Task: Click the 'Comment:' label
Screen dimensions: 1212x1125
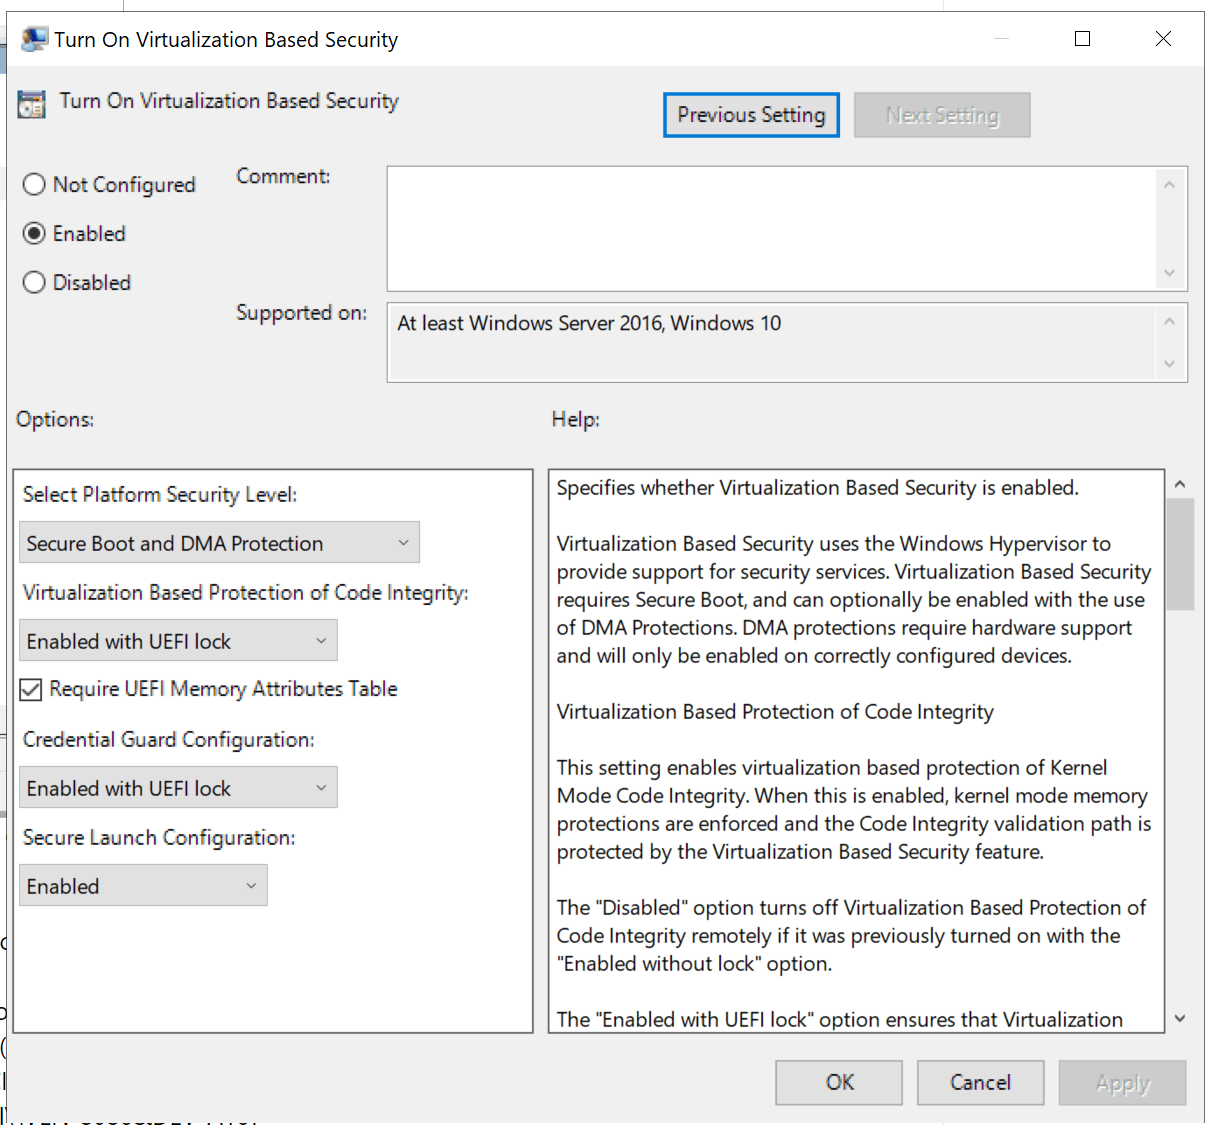Action: click(x=283, y=176)
